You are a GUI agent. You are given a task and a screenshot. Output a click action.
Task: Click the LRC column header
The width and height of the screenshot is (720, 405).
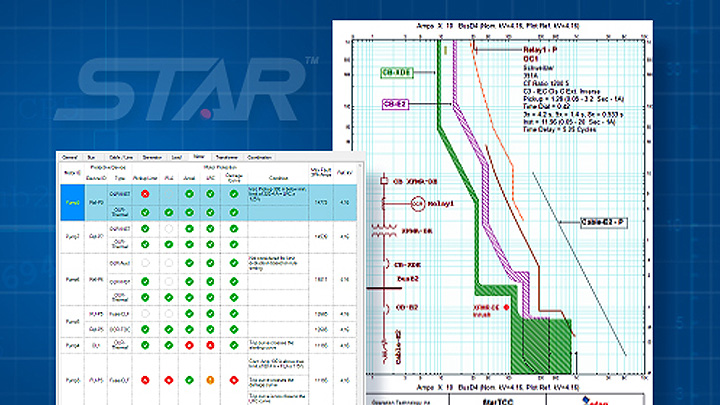coord(210,178)
